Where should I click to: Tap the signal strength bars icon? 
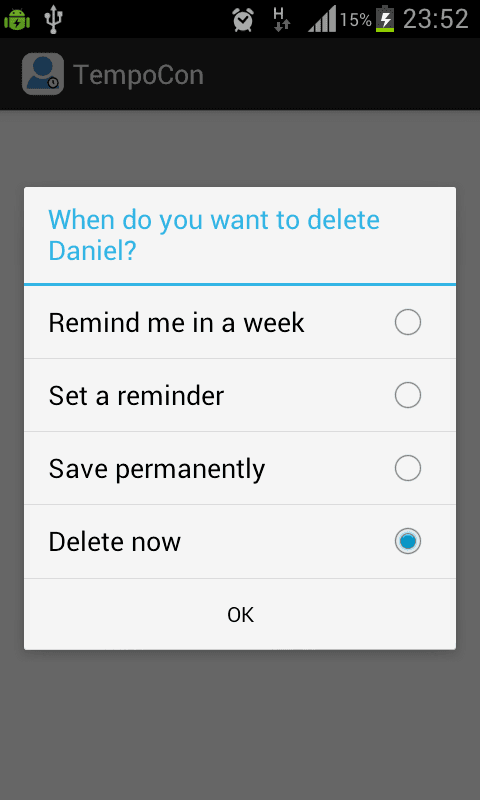click(x=322, y=19)
